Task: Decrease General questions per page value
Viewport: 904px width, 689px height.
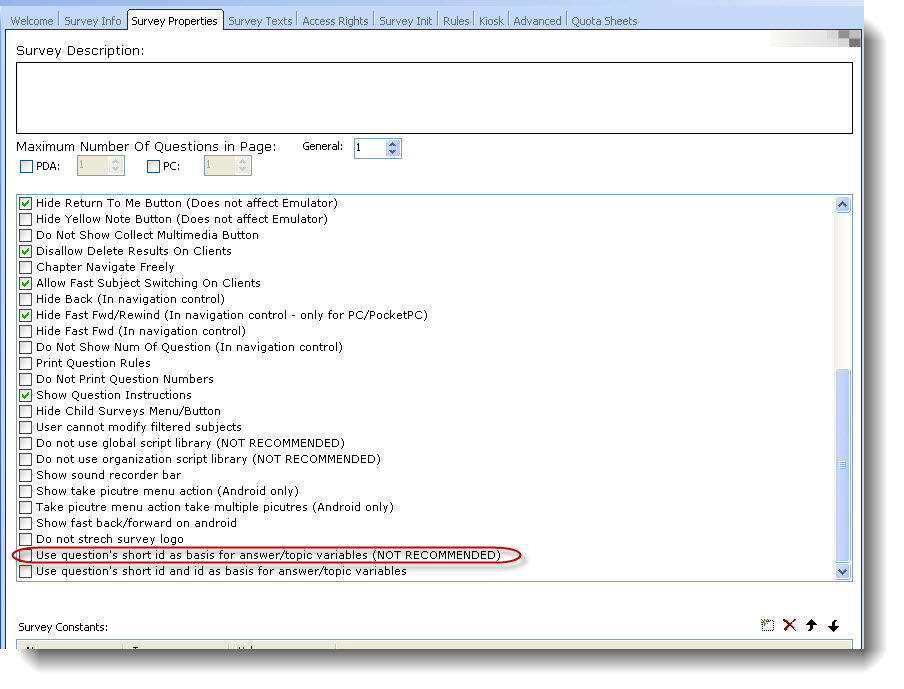Action: coord(393,152)
